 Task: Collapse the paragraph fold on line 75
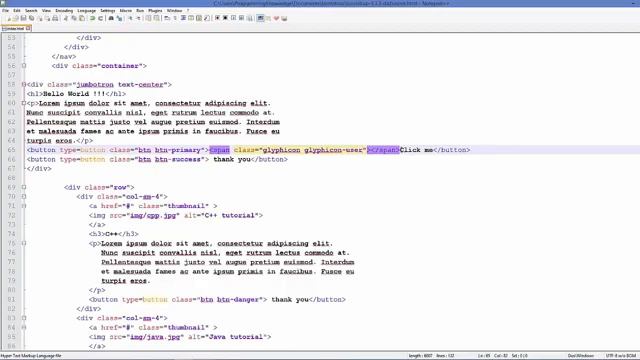click(x=24, y=243)
